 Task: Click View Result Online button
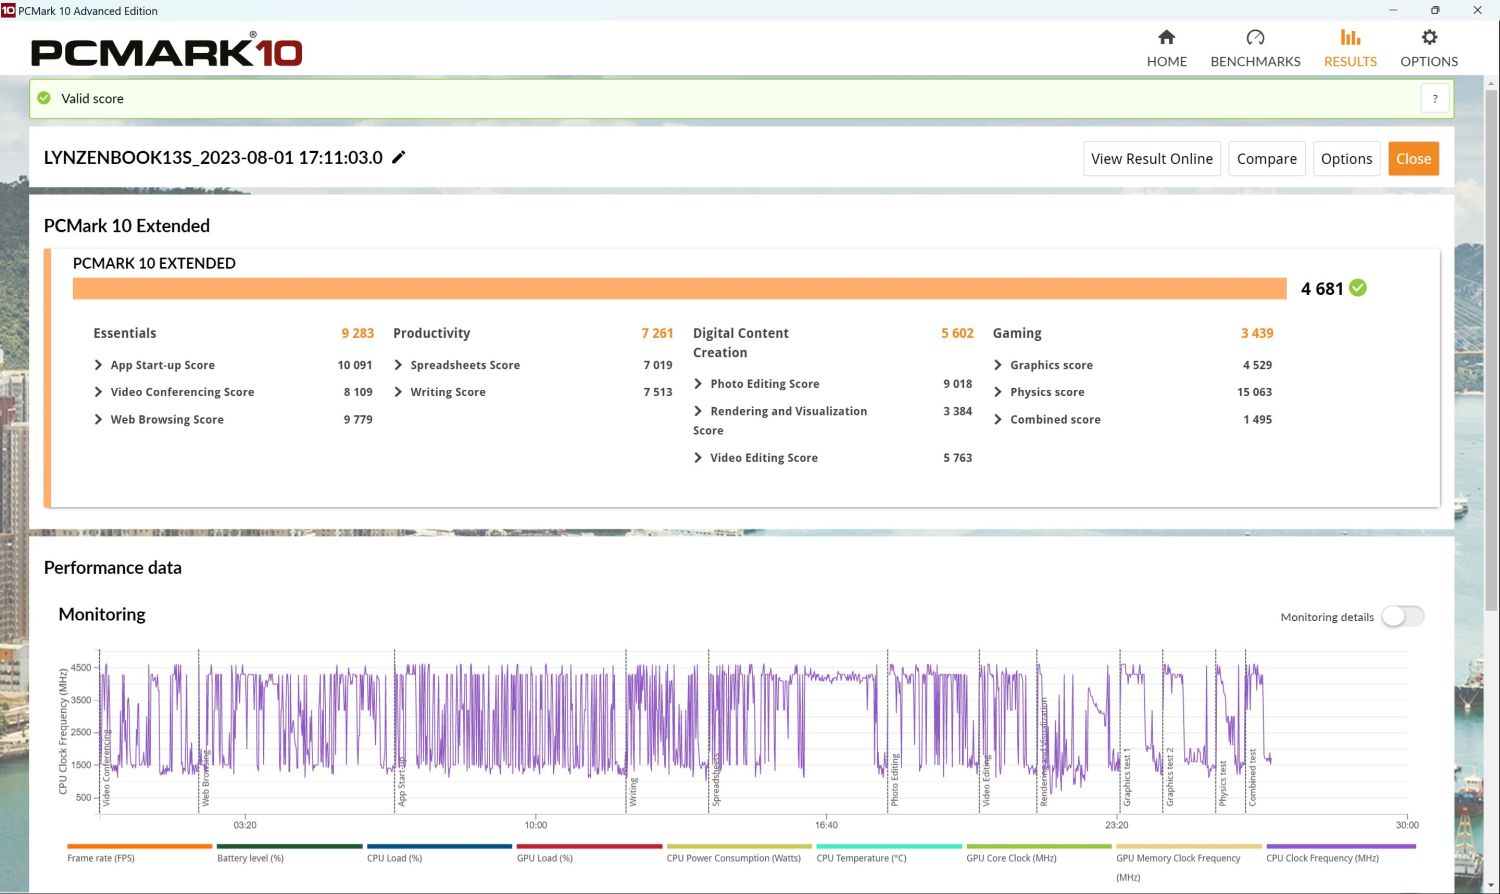coord(1152,158)
